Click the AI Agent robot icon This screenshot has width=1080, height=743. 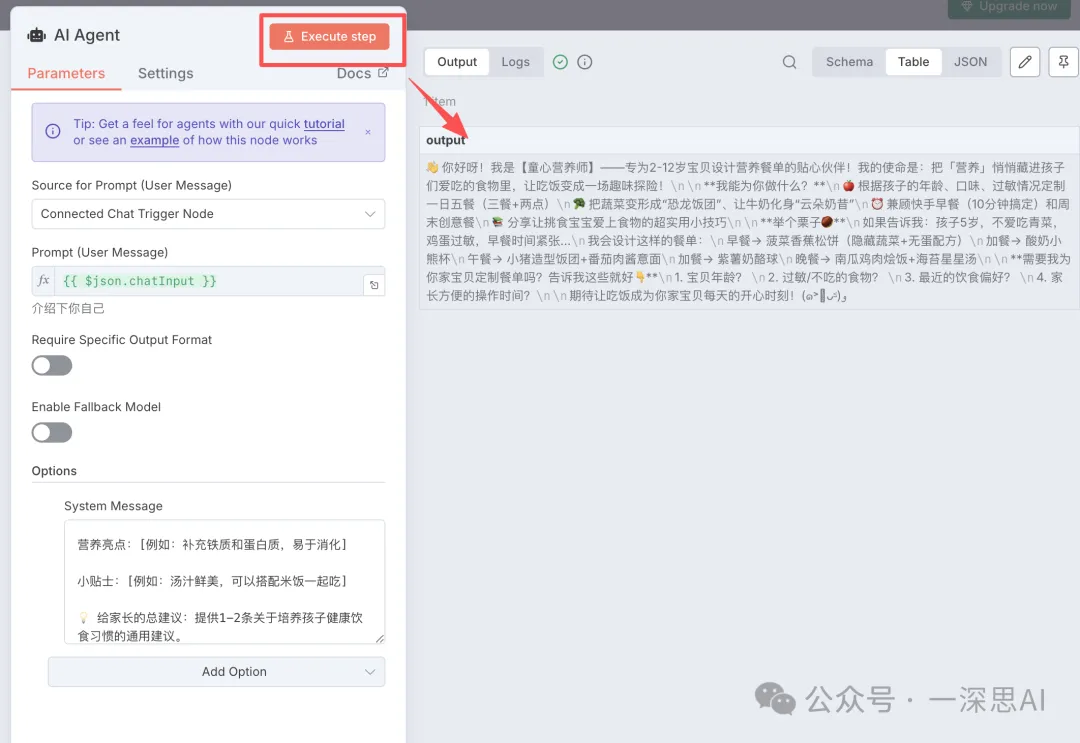[x=37, y=35]
